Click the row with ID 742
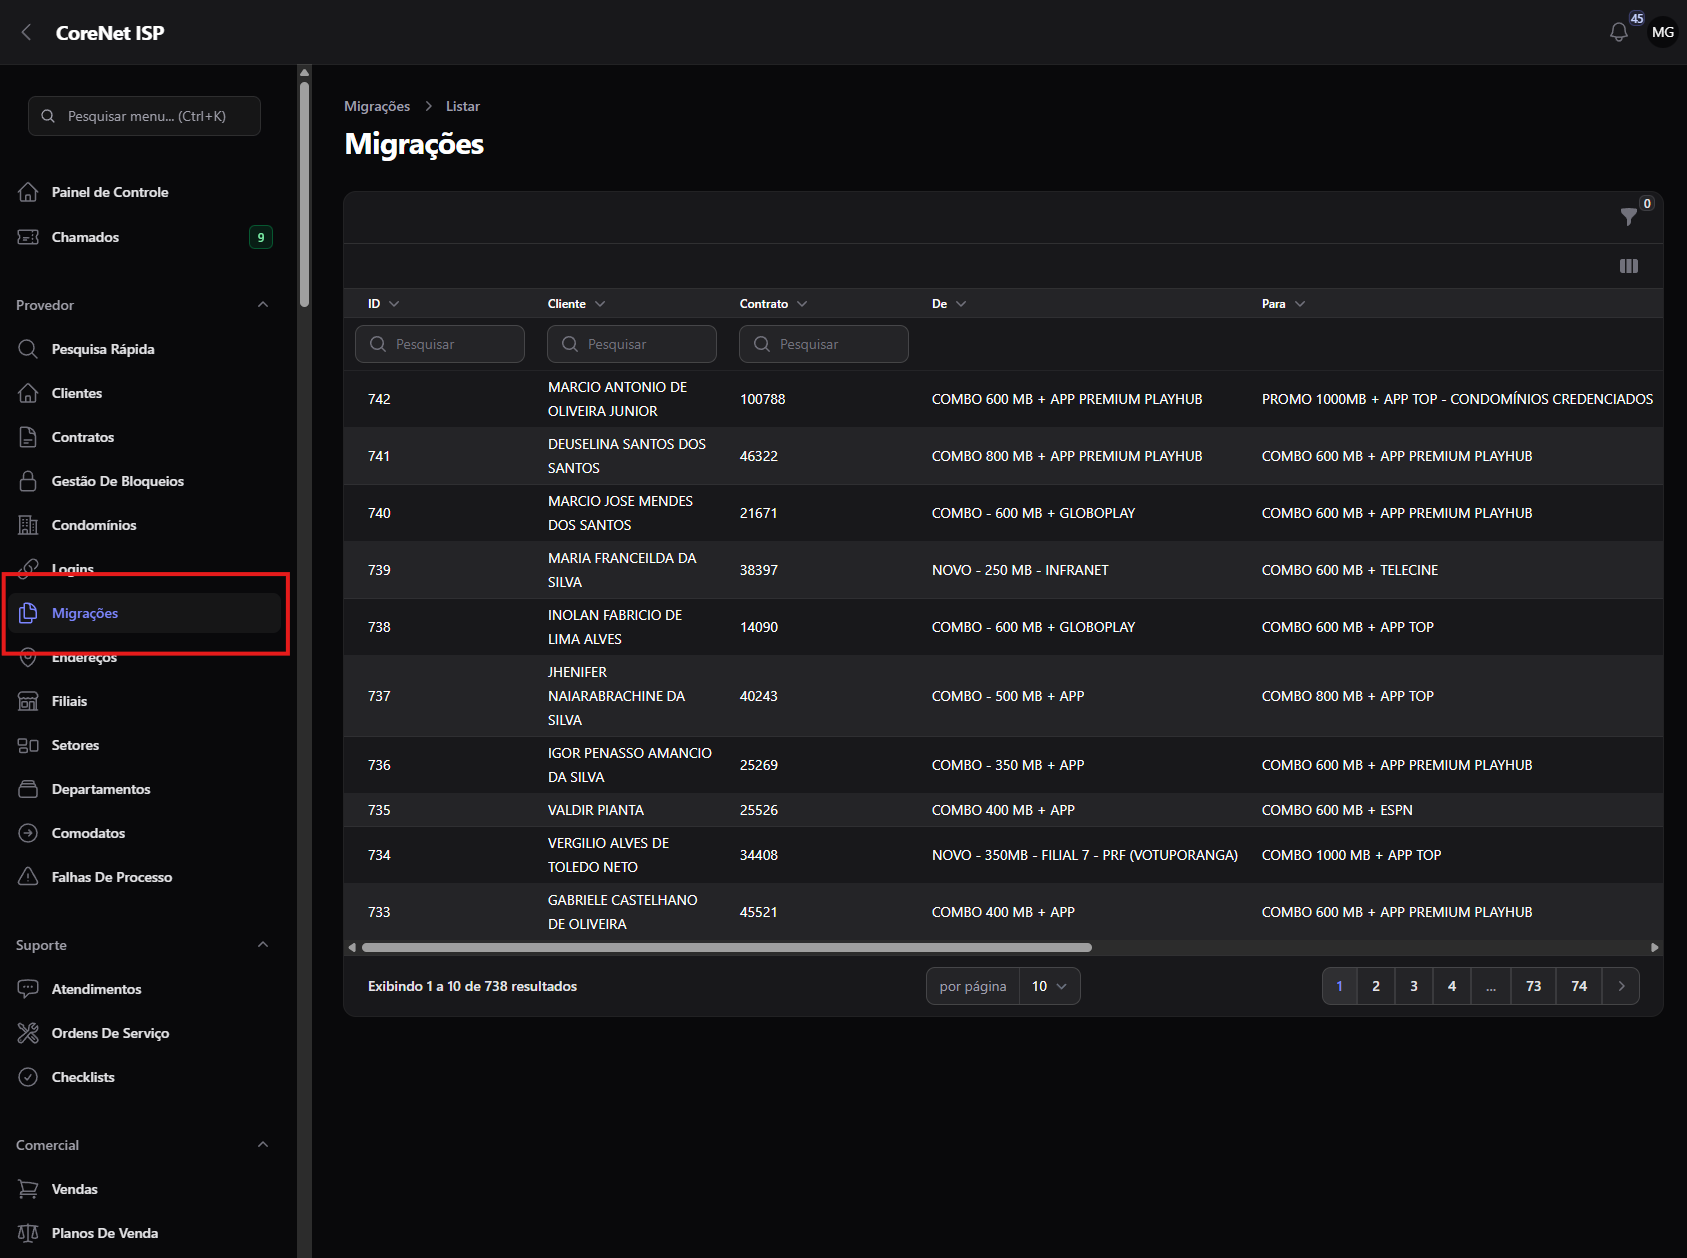 [x=1003, y=399]
